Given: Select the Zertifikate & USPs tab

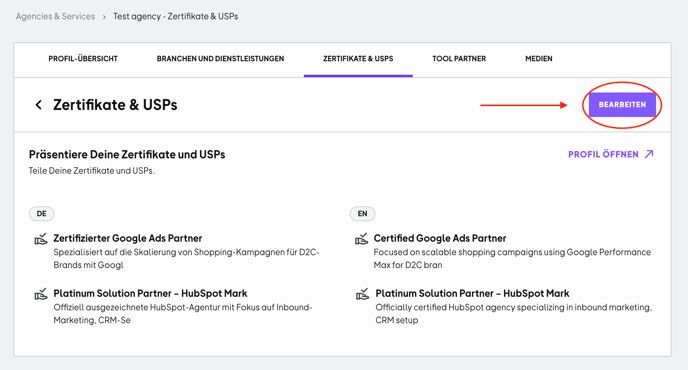Looking at the screenshot, I should coord(358,59).
